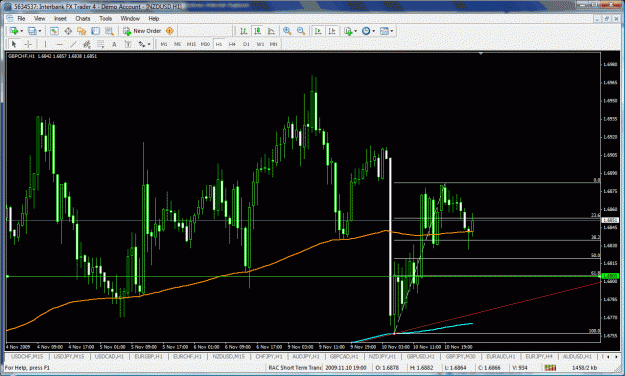Open the Tools menu
The image size is (625, 376).
106,19
